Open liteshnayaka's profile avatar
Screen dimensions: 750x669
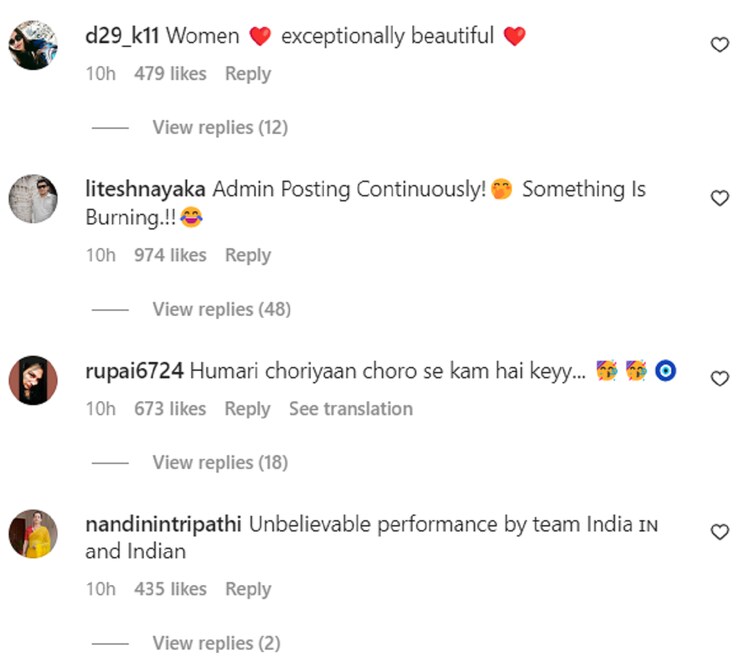(x=33, y=199)
